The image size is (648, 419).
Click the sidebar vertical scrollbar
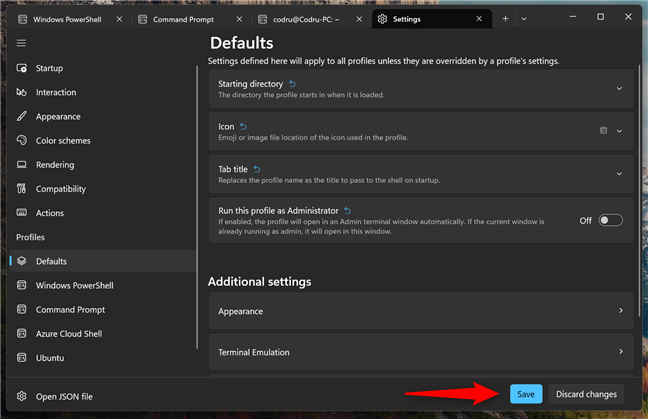click(x=197, y=207)
